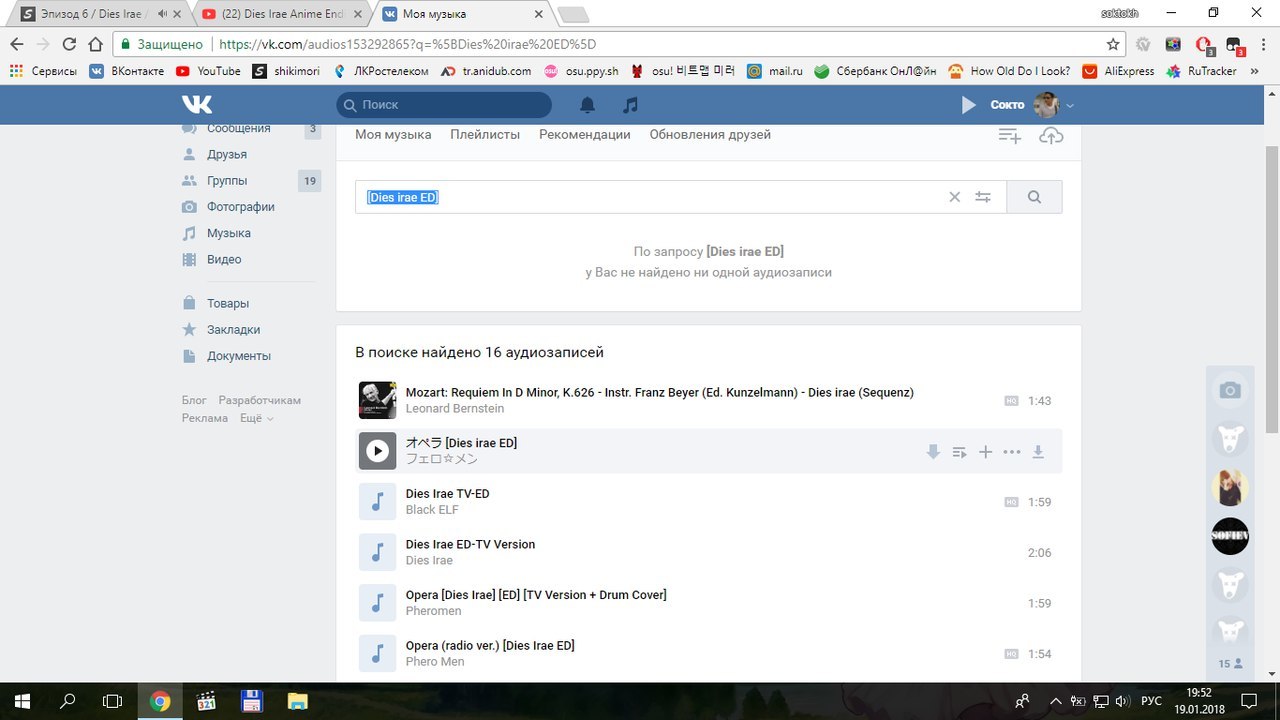Click the upload audio cloud icon

click(1050, 135)
